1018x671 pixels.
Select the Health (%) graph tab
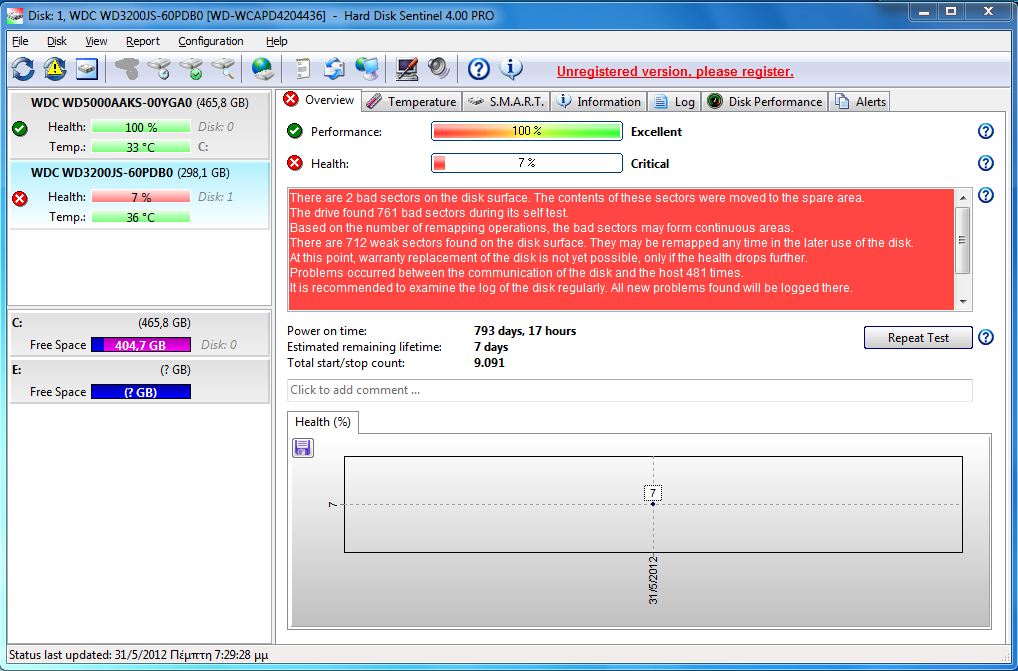point(323,422)
